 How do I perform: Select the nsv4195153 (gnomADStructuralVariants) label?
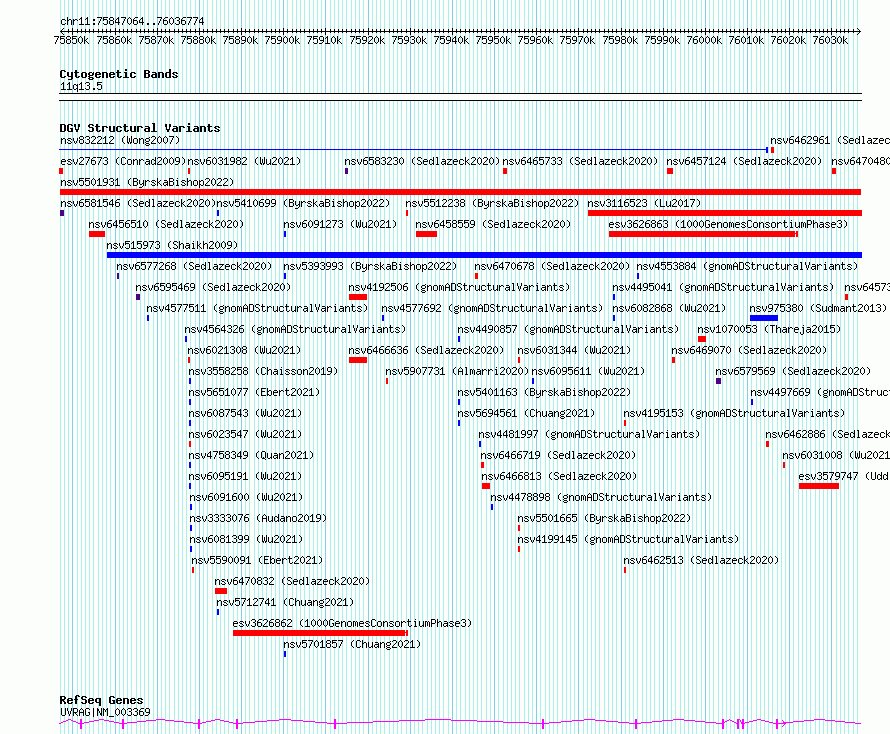point(734,413)
